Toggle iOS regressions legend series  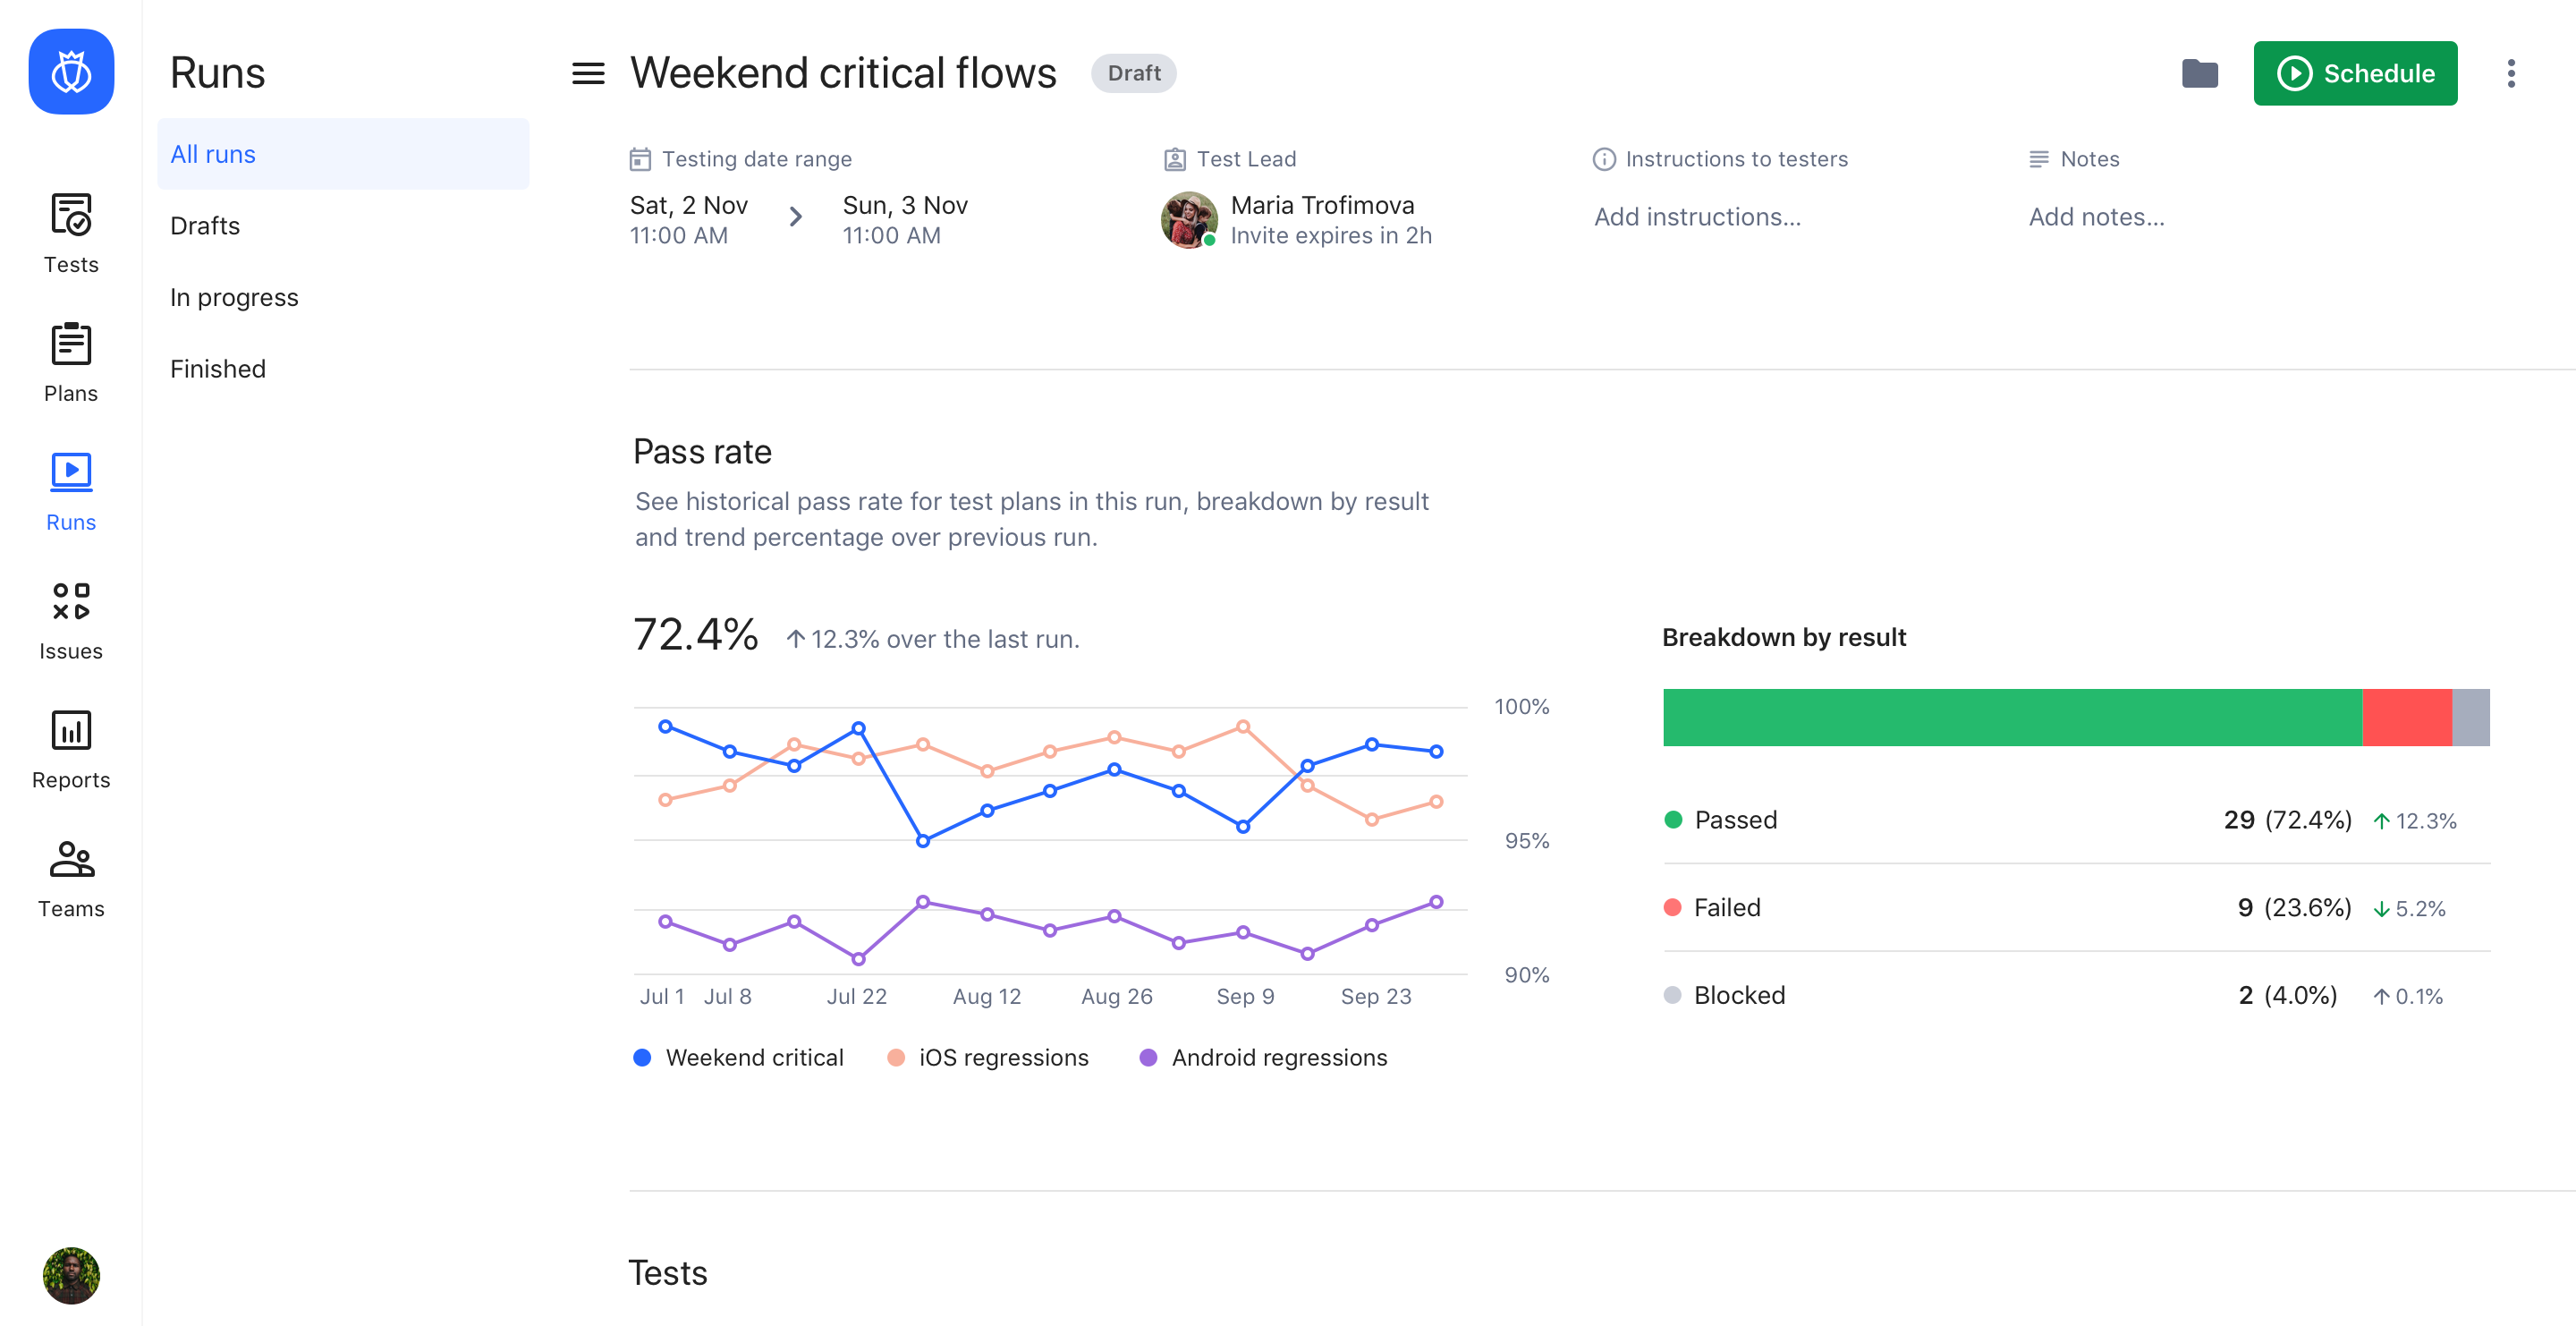point(988,1057)
